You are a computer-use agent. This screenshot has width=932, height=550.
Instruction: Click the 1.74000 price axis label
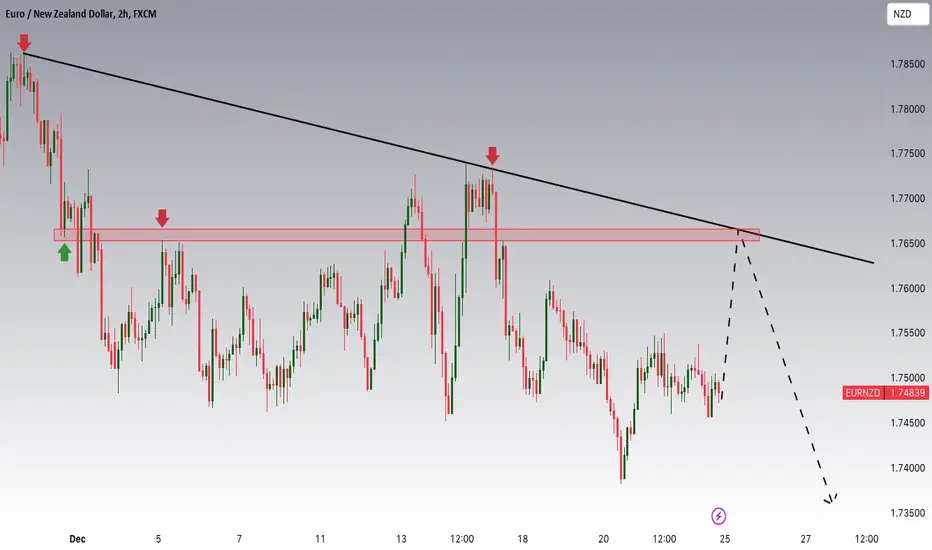(907, 468)
